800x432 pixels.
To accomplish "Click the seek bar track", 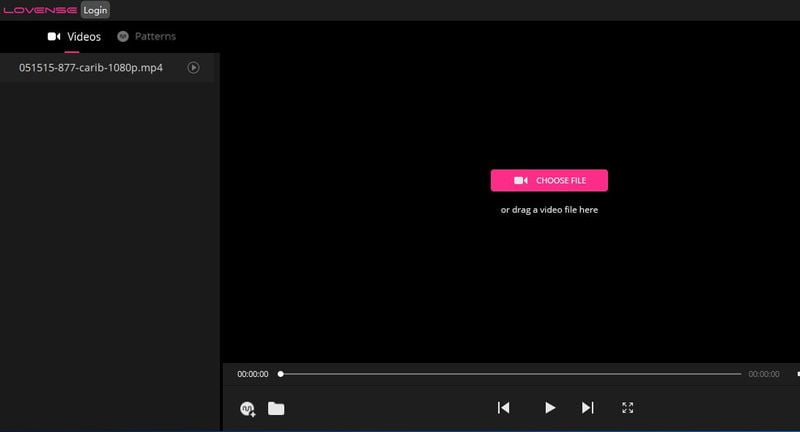I will point(511,374).
